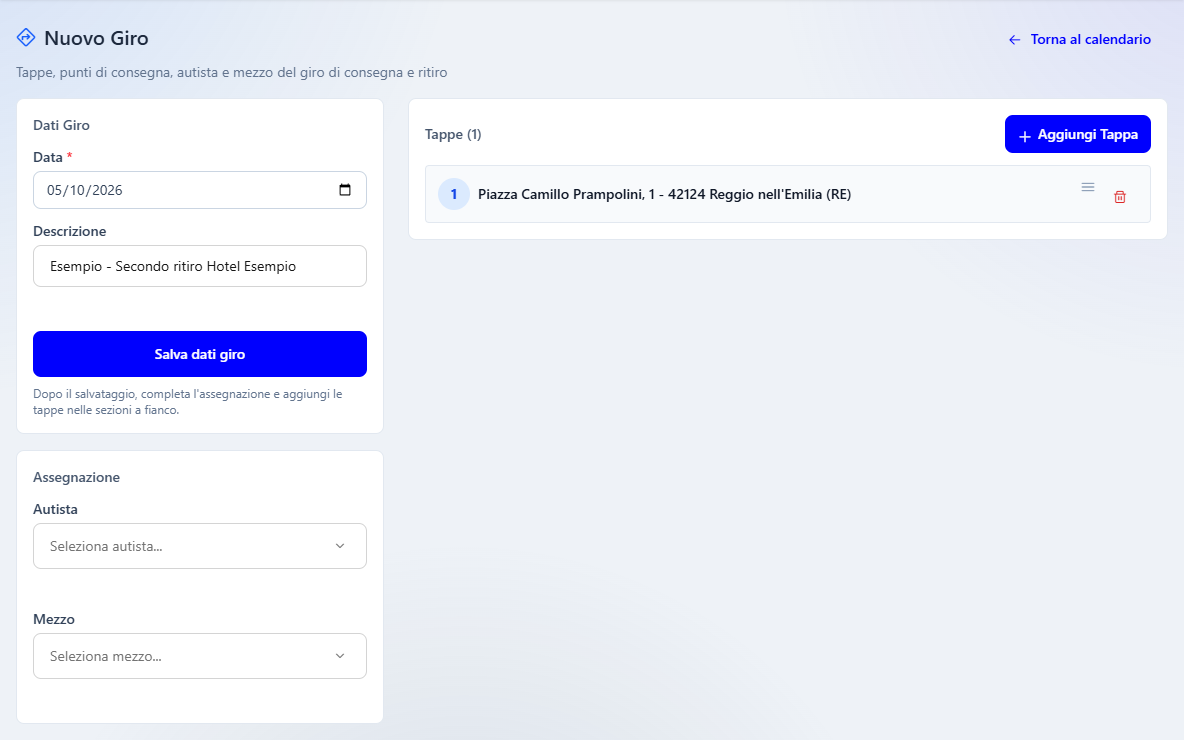
Task: Click the Tappe (1) heading
Action: (453, 134)
